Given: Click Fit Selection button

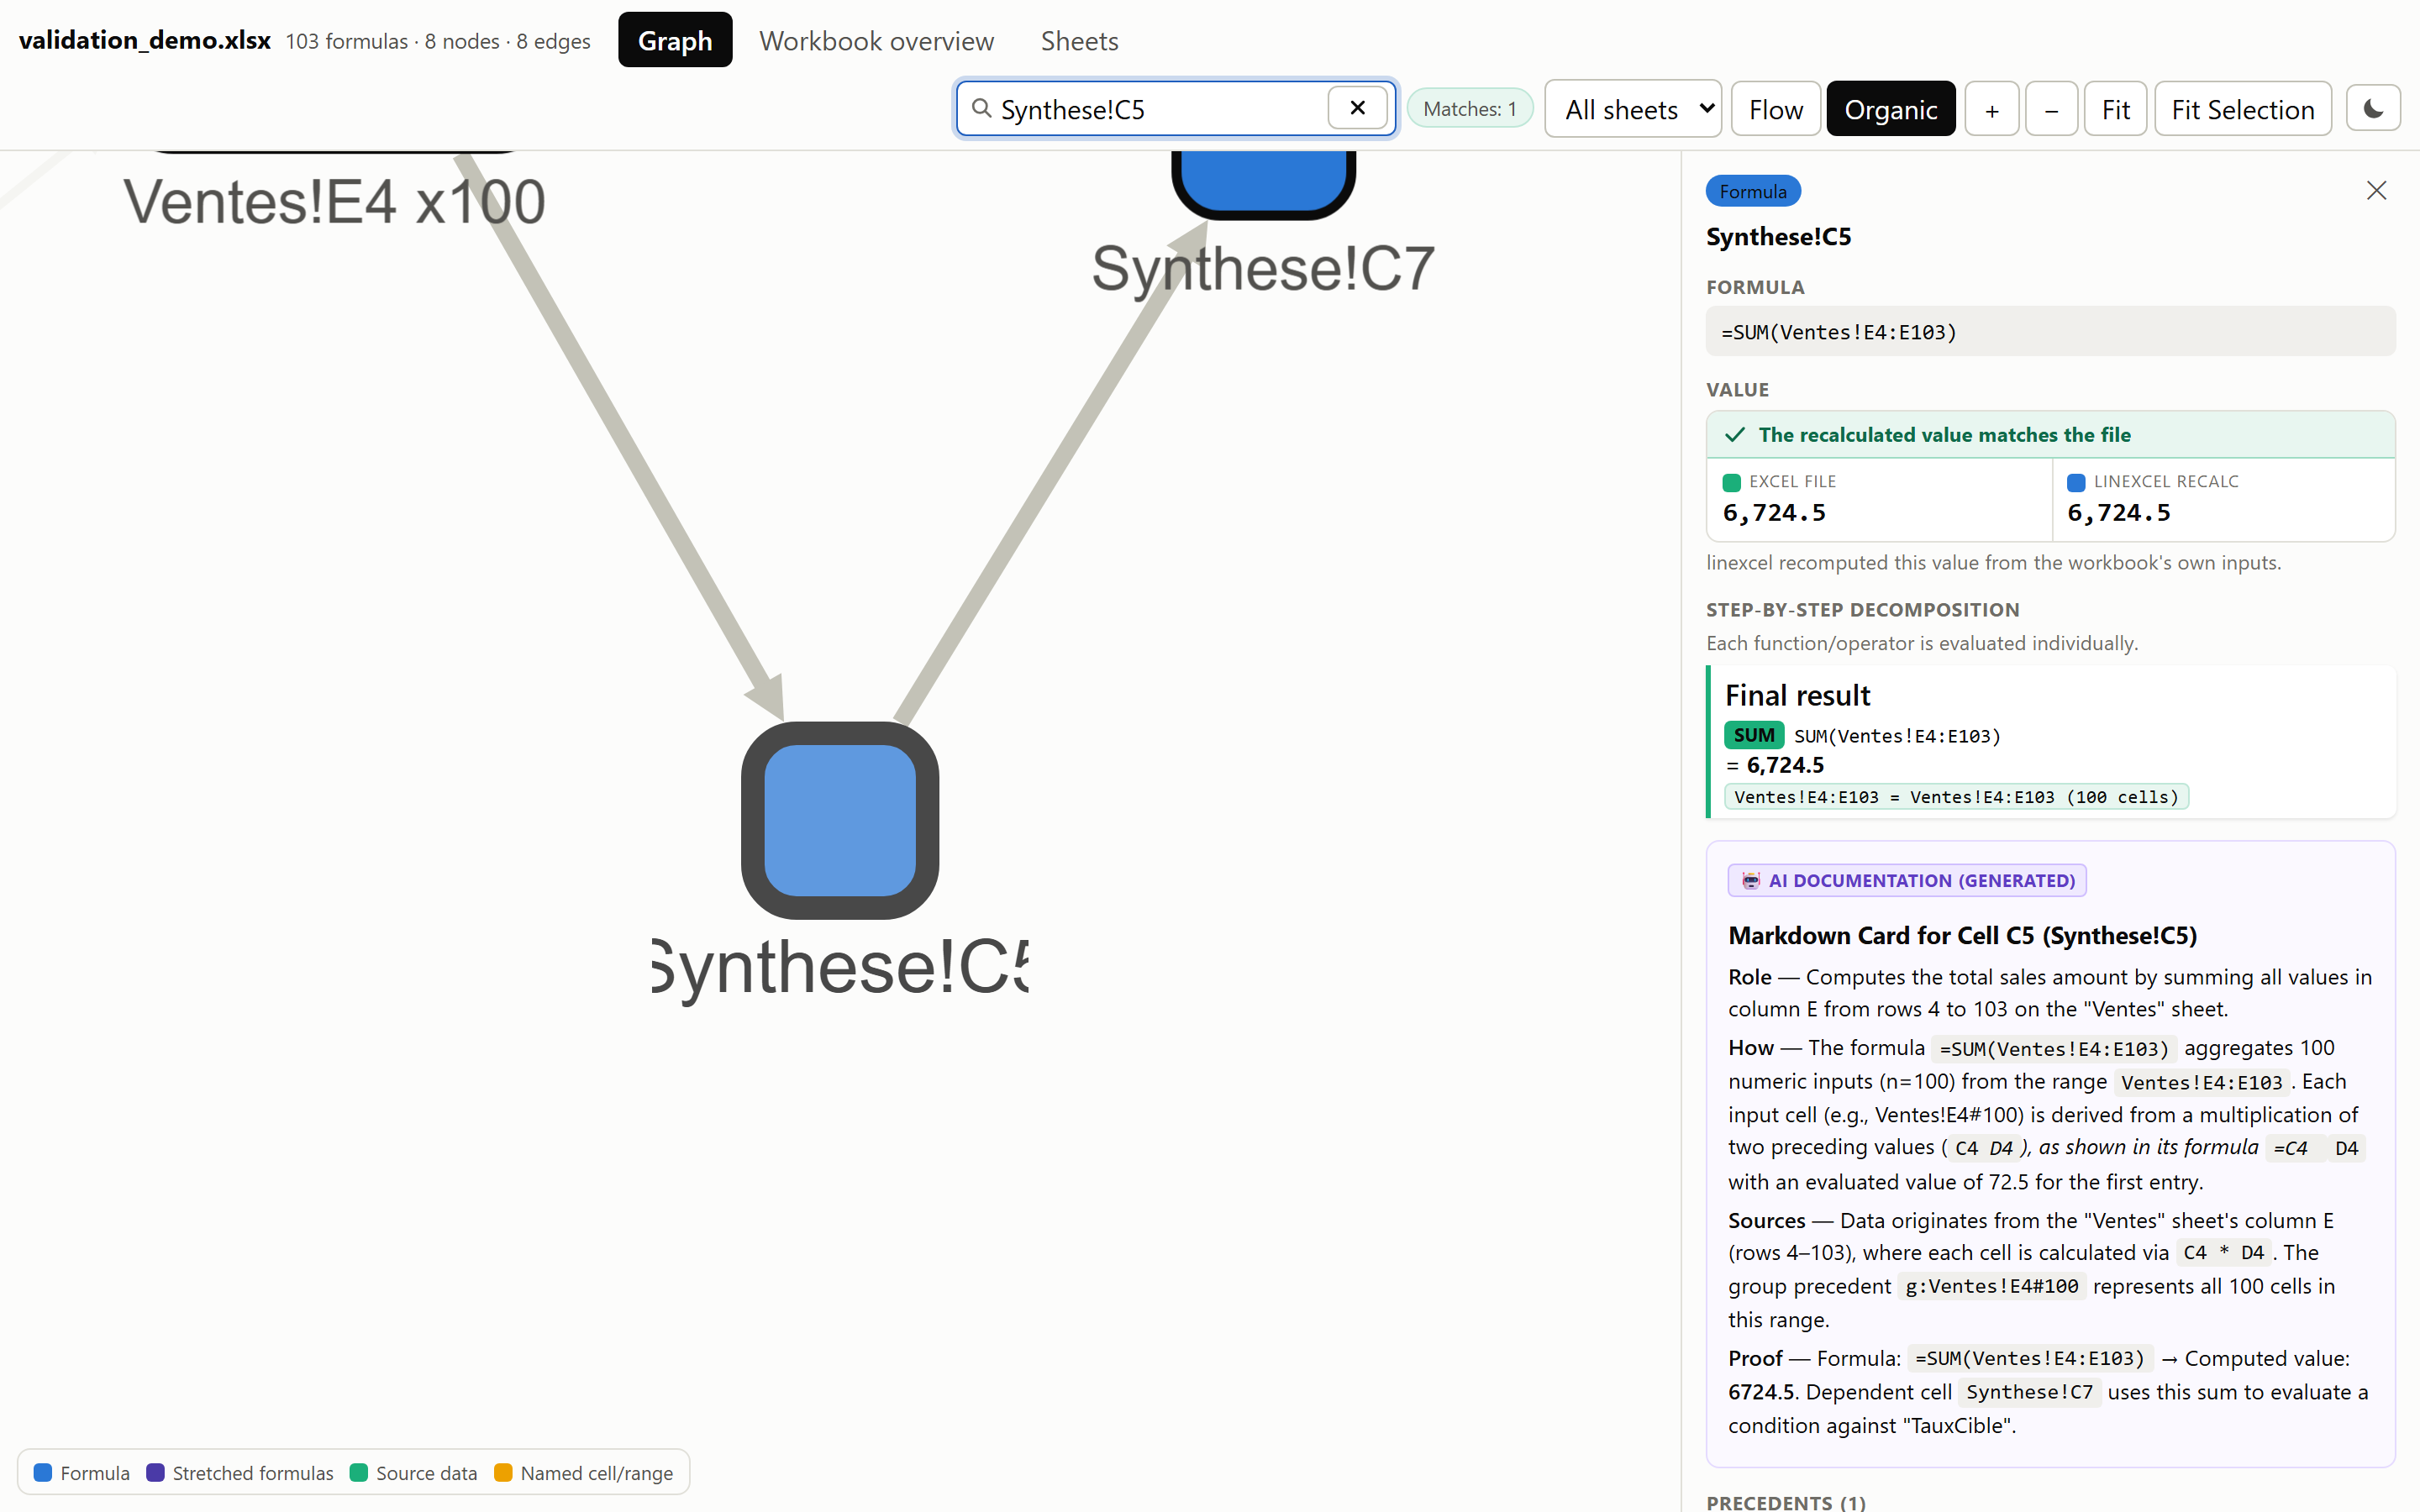Looking at the screenshot, I should pos(2242,108).
